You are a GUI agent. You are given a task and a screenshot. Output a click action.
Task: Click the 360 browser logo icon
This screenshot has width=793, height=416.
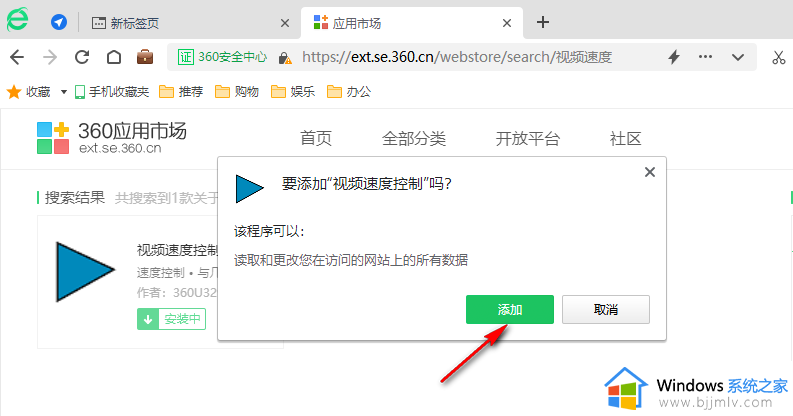point(18,20)
